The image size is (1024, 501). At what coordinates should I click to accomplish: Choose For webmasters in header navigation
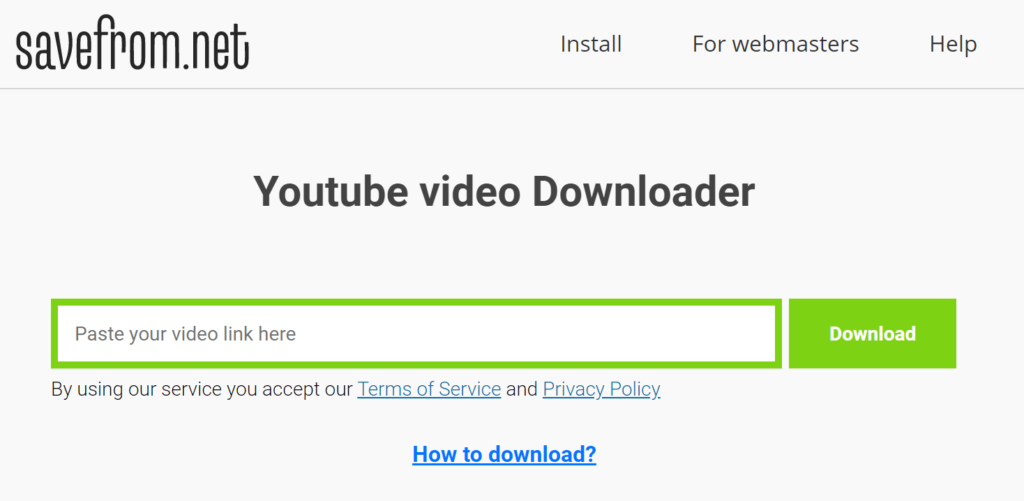tap(776, 44)
